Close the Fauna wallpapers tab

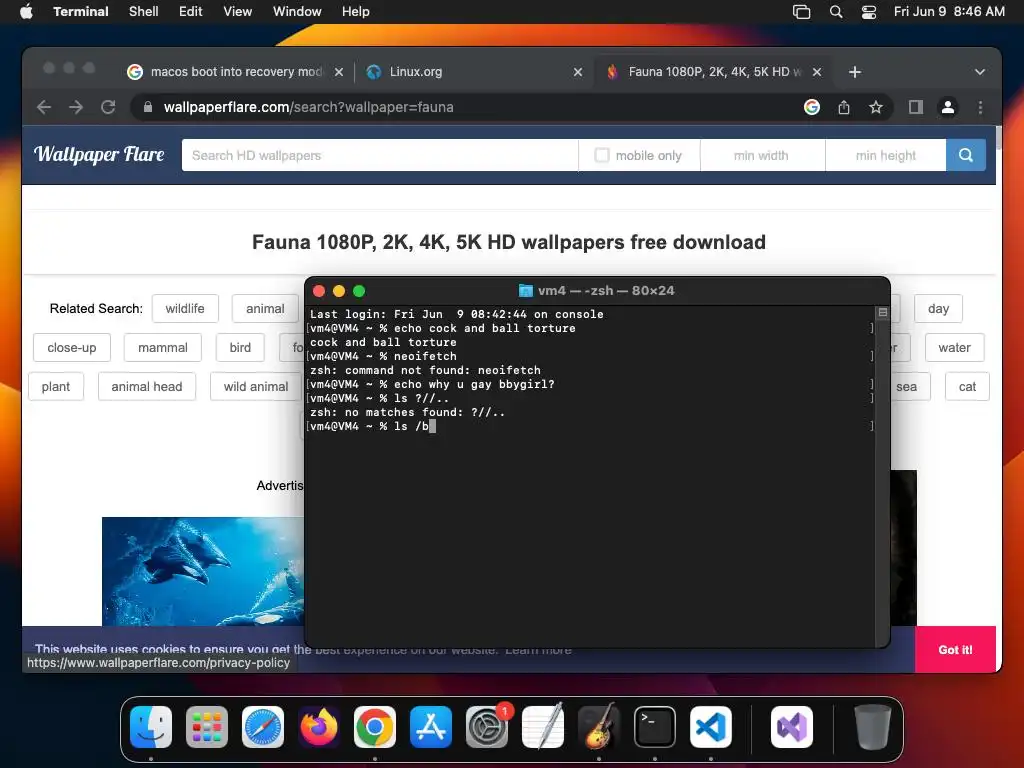817,72
